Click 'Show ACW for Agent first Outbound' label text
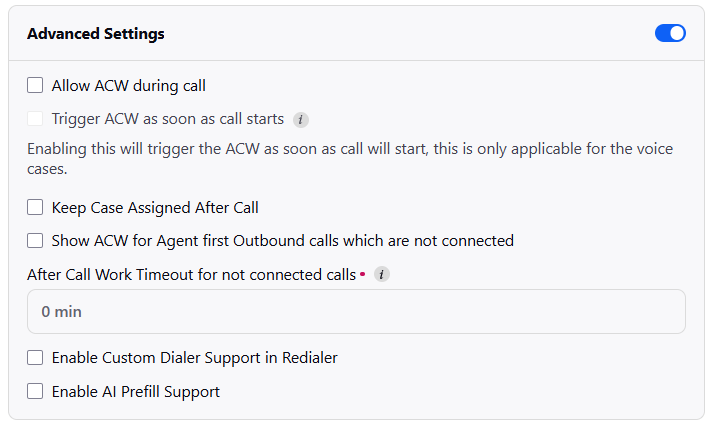This screenshot has height=426, width=716. point(283,241)
